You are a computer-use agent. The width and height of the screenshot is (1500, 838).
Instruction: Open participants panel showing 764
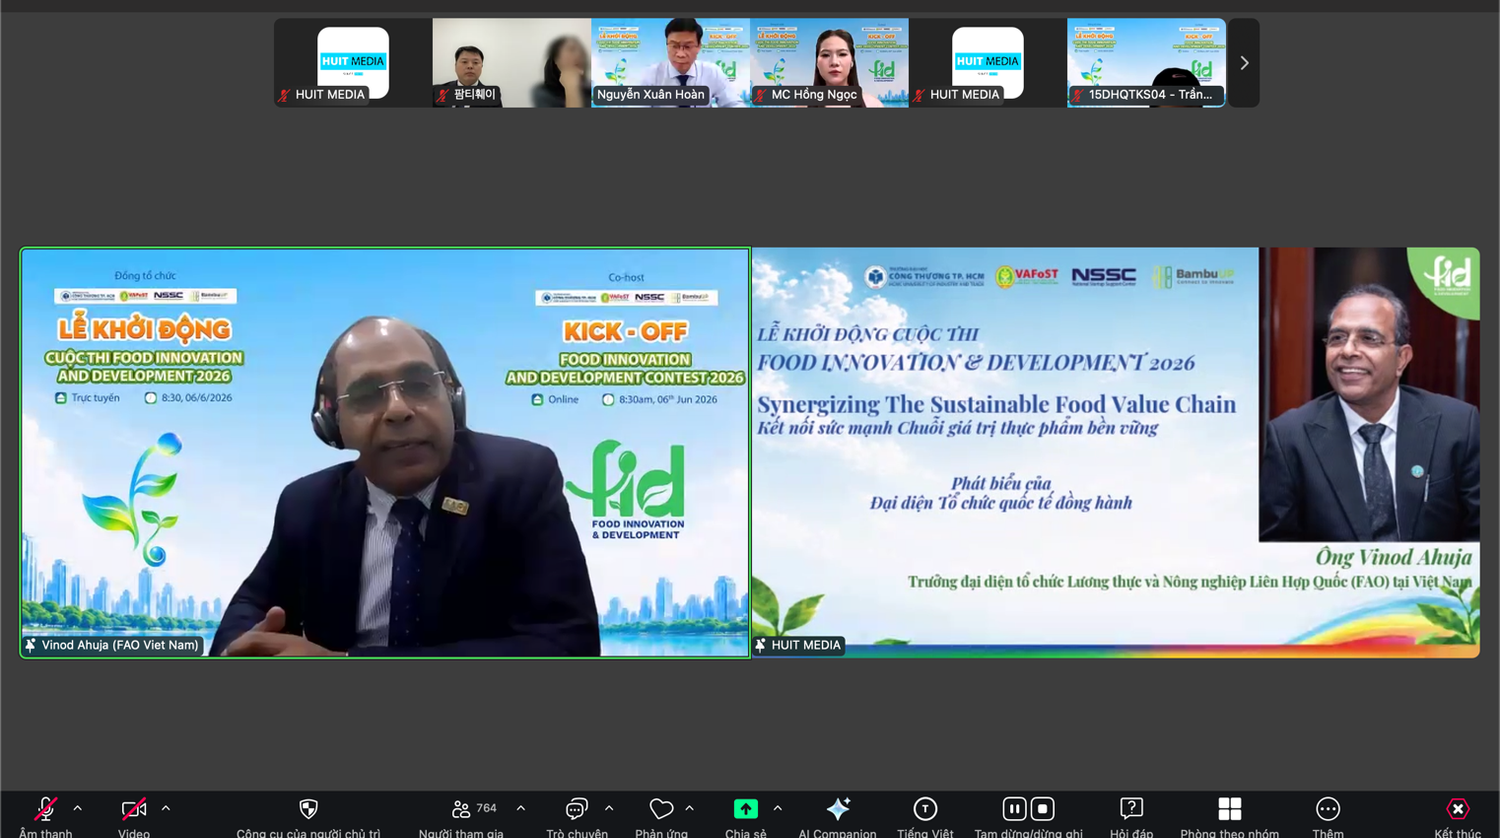click(461, 808)
